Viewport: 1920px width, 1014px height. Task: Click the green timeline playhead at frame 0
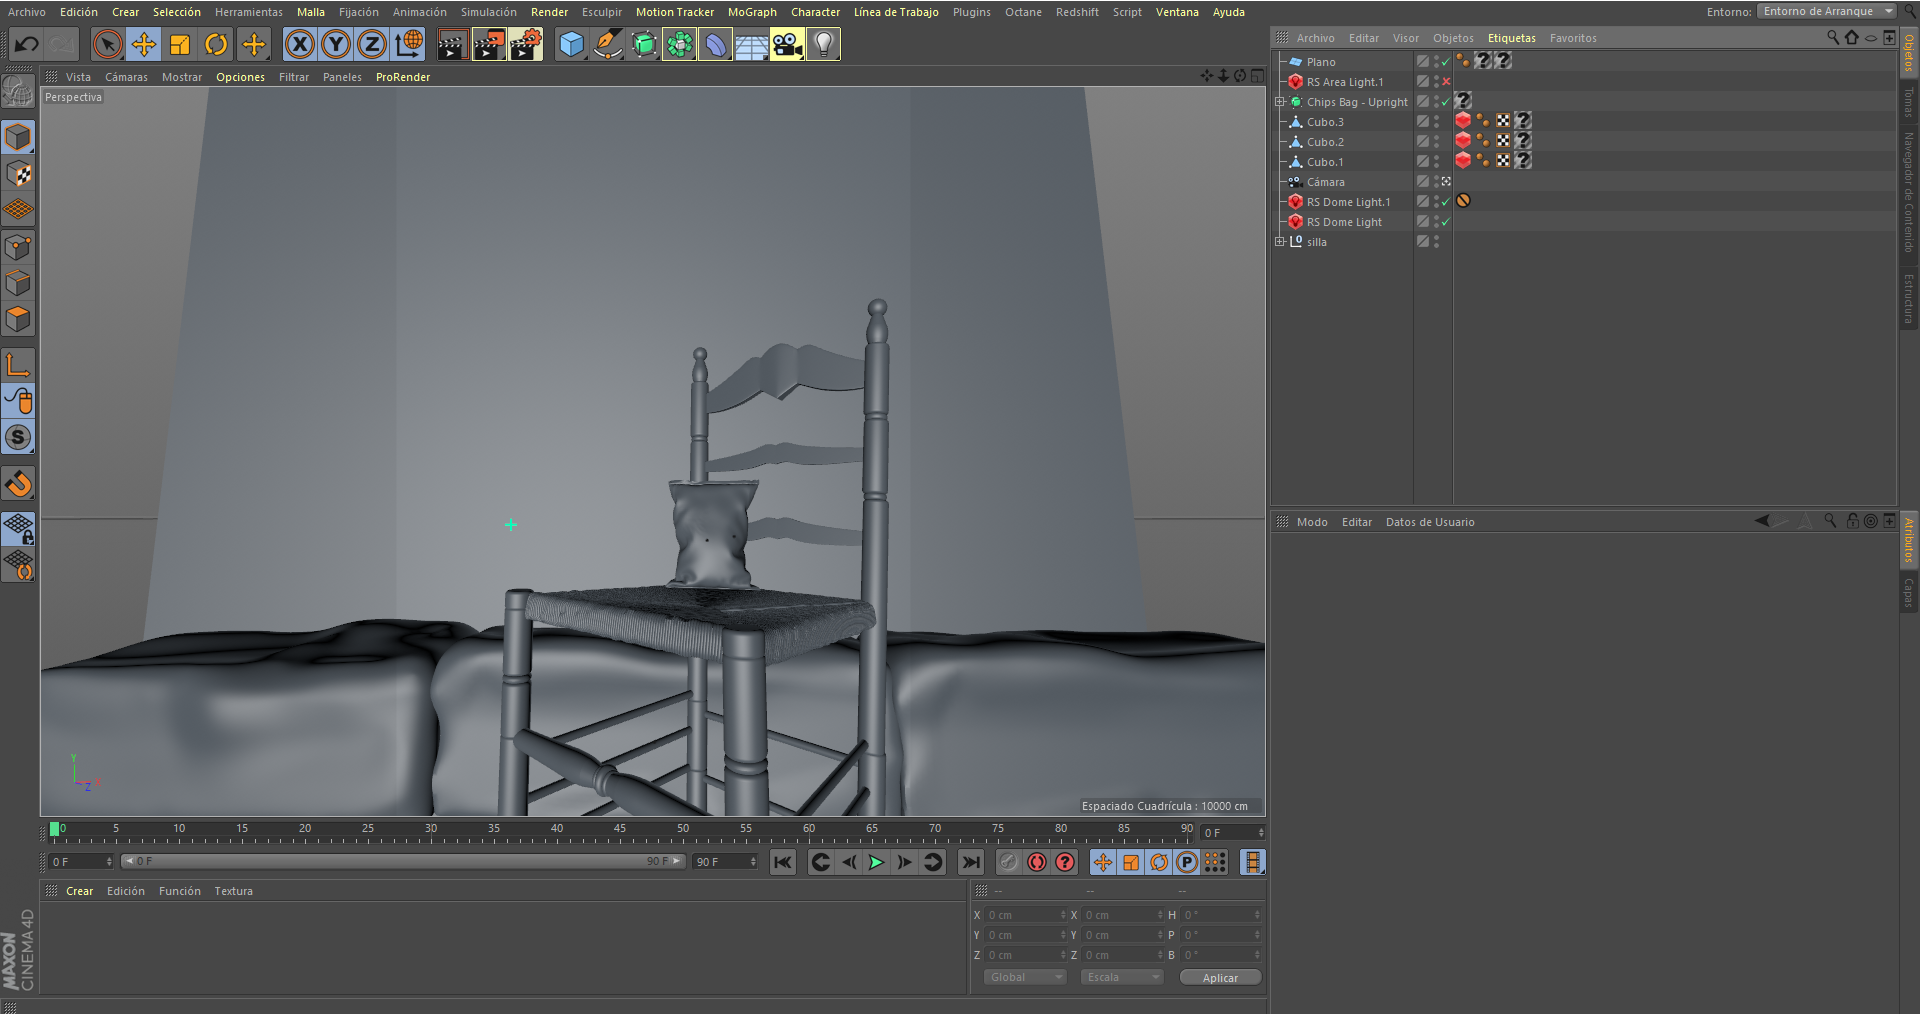point(55,829)
